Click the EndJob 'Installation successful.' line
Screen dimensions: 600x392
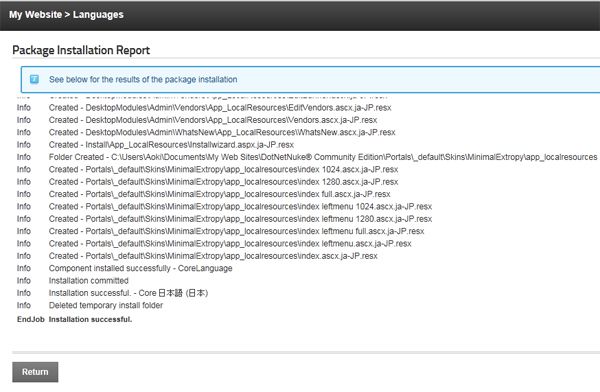point(74,319)
